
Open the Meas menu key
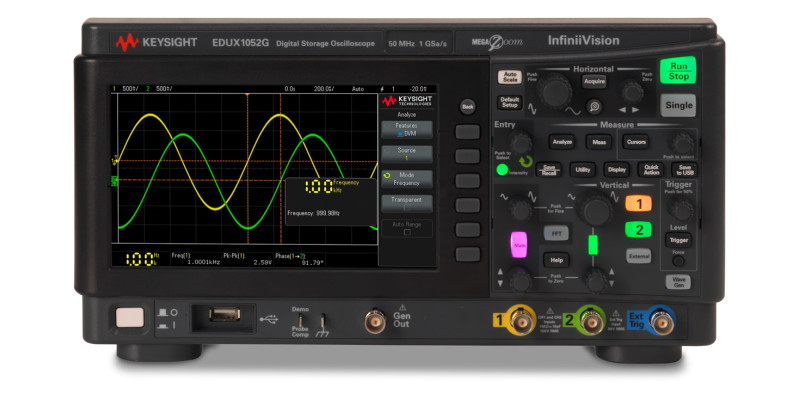point(599,142)
